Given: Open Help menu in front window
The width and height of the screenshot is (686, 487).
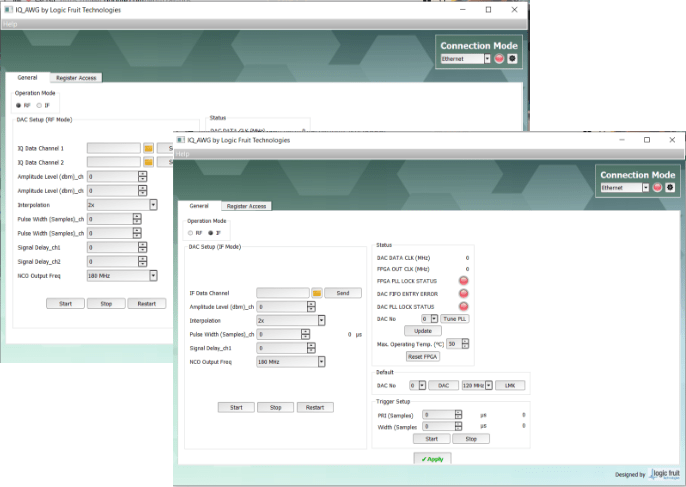Looking at the screenshot, I should coord(183,154).
